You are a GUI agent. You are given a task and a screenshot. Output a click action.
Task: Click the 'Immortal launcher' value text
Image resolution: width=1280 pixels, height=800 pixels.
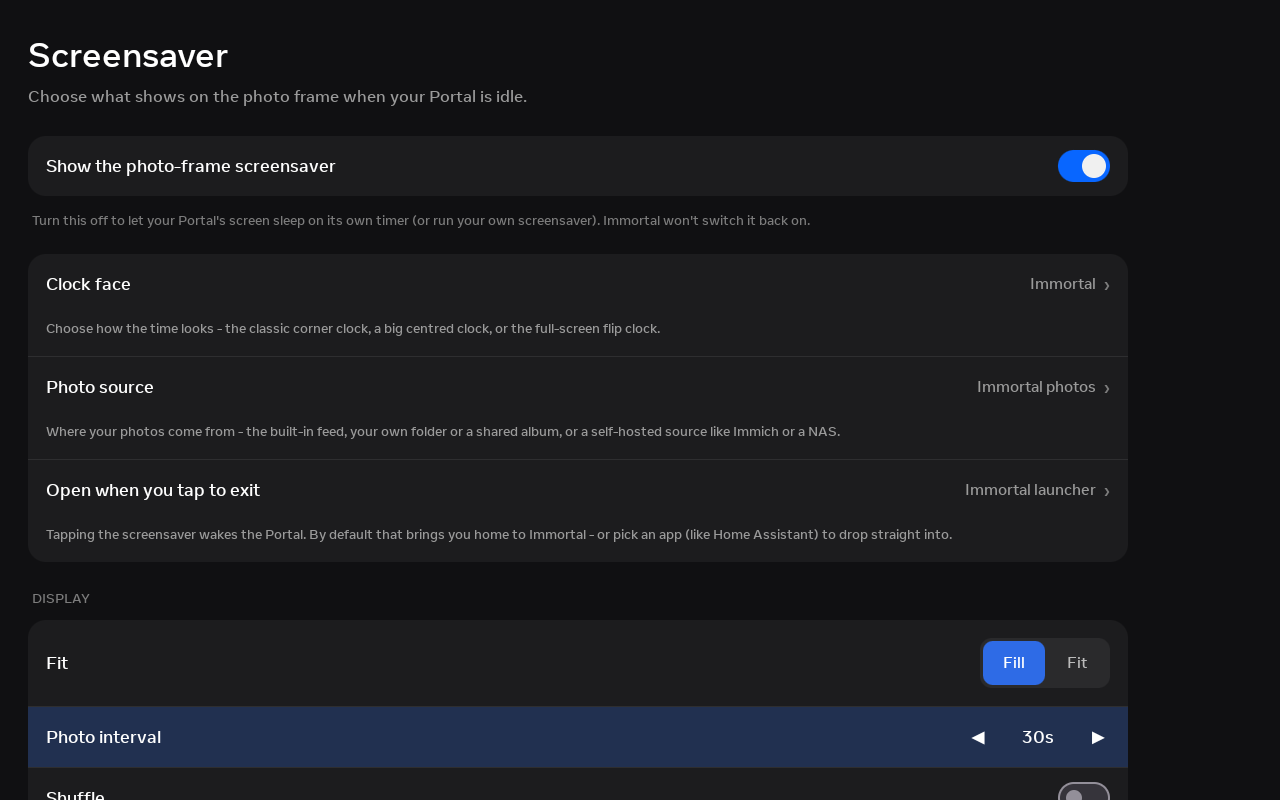pyautogui.click(x=1030, y=490)
